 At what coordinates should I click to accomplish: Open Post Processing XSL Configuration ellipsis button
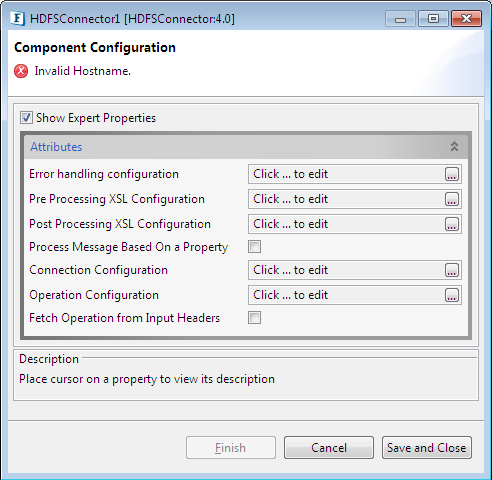452,224
